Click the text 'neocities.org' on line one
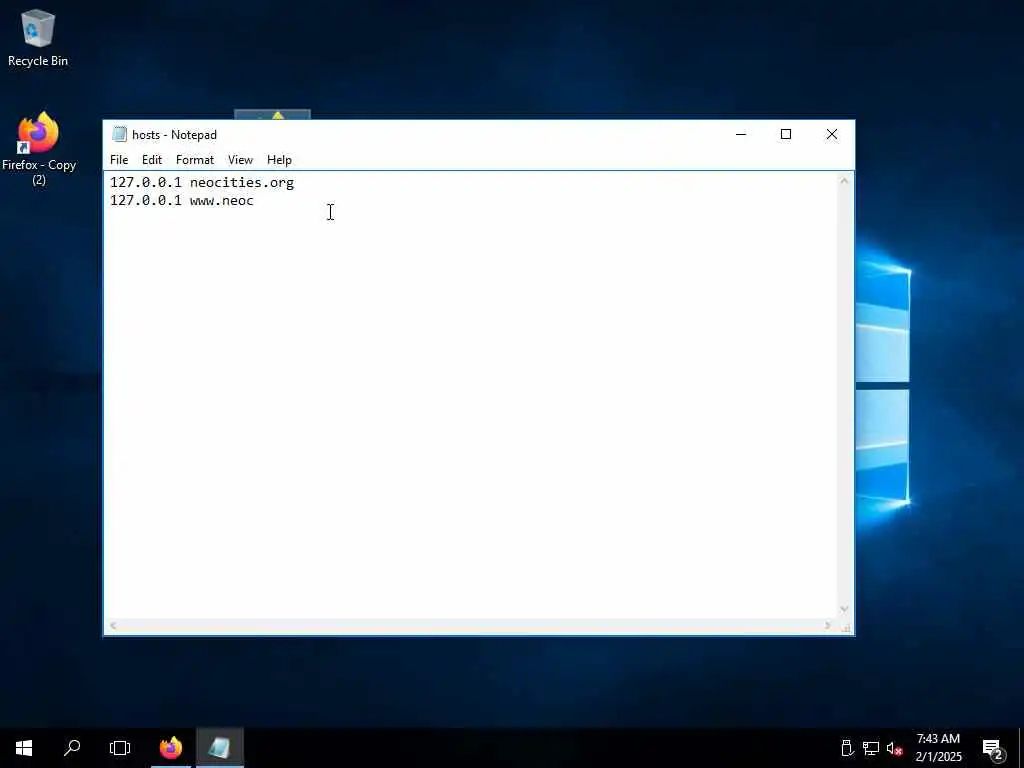 (x=242, y=183)
